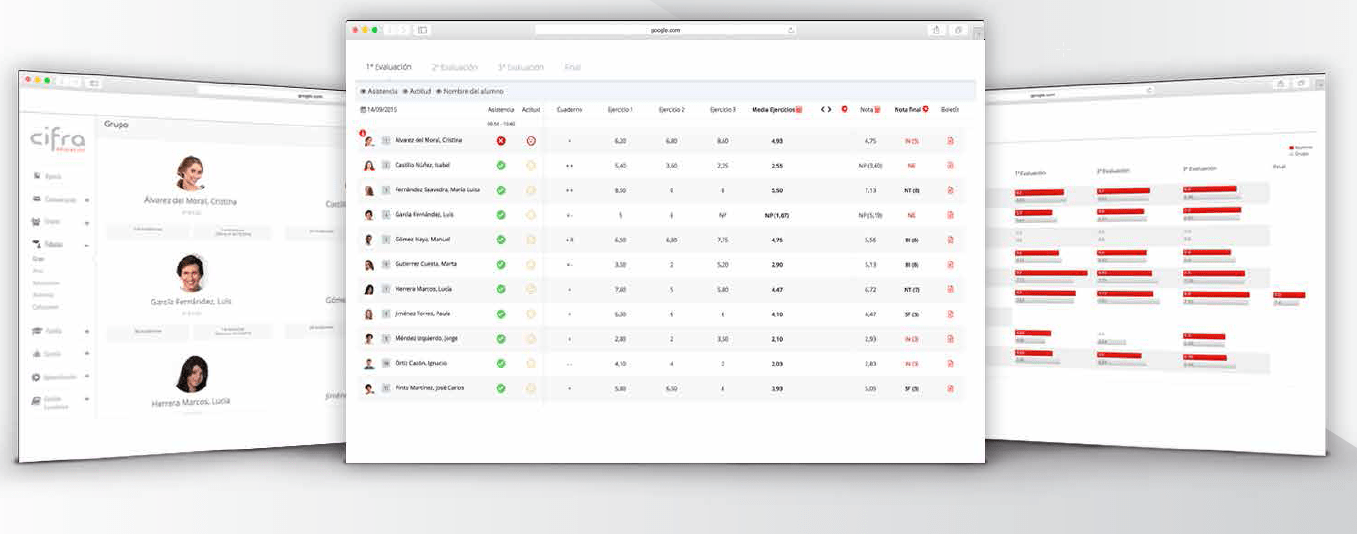1357x534 pixels.
Task: Toggle the Nombre del alumno visibility eye
Action: click(438, 91)
